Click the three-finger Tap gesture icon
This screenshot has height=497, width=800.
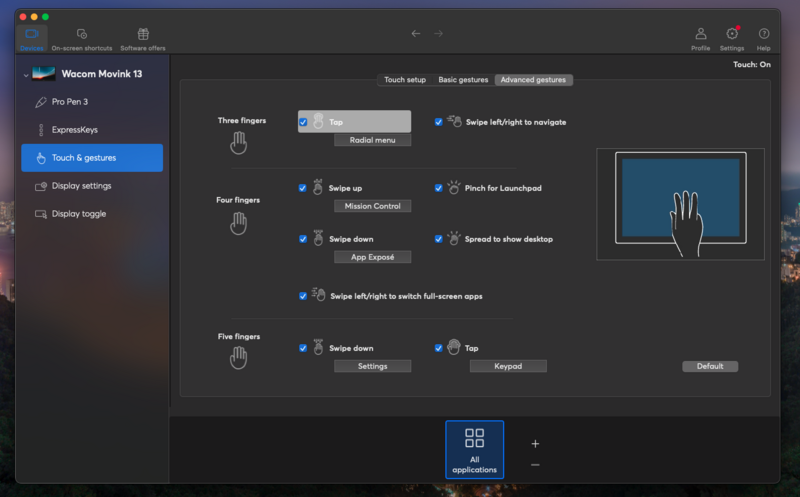coord(318,121)
